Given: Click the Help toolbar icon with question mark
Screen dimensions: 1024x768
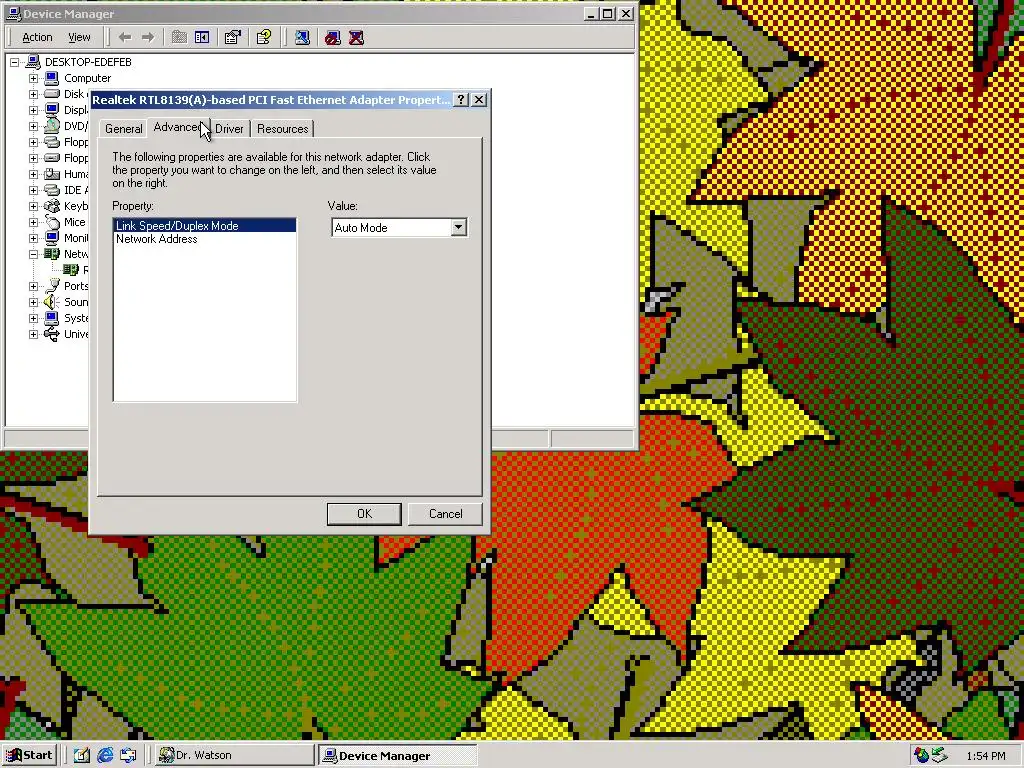Looking at the screenshot, I should [264, 37].
